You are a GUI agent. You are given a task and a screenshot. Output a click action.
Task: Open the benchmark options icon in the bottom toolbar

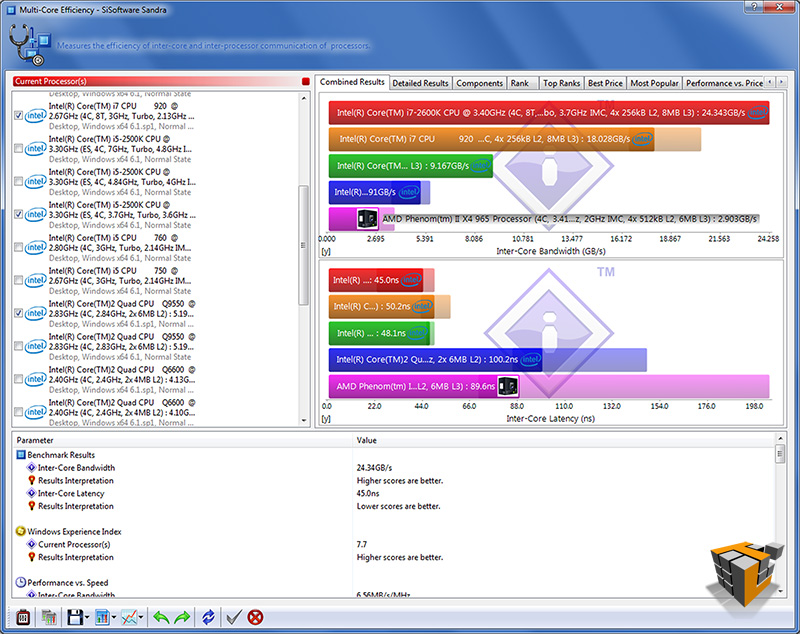coord(23,617)
